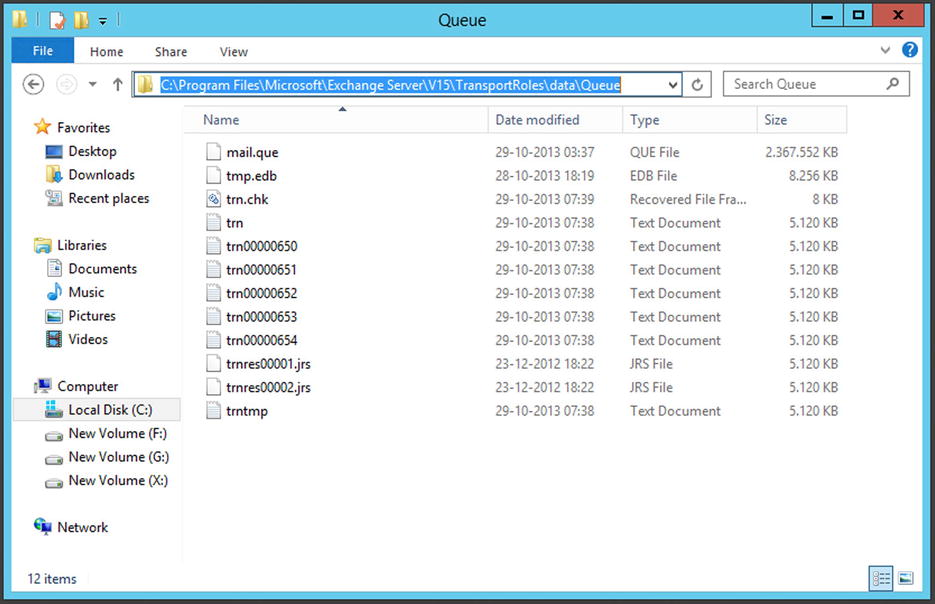Open the address bar history dropdown
935x604 pixels.
tap(673, 85)
